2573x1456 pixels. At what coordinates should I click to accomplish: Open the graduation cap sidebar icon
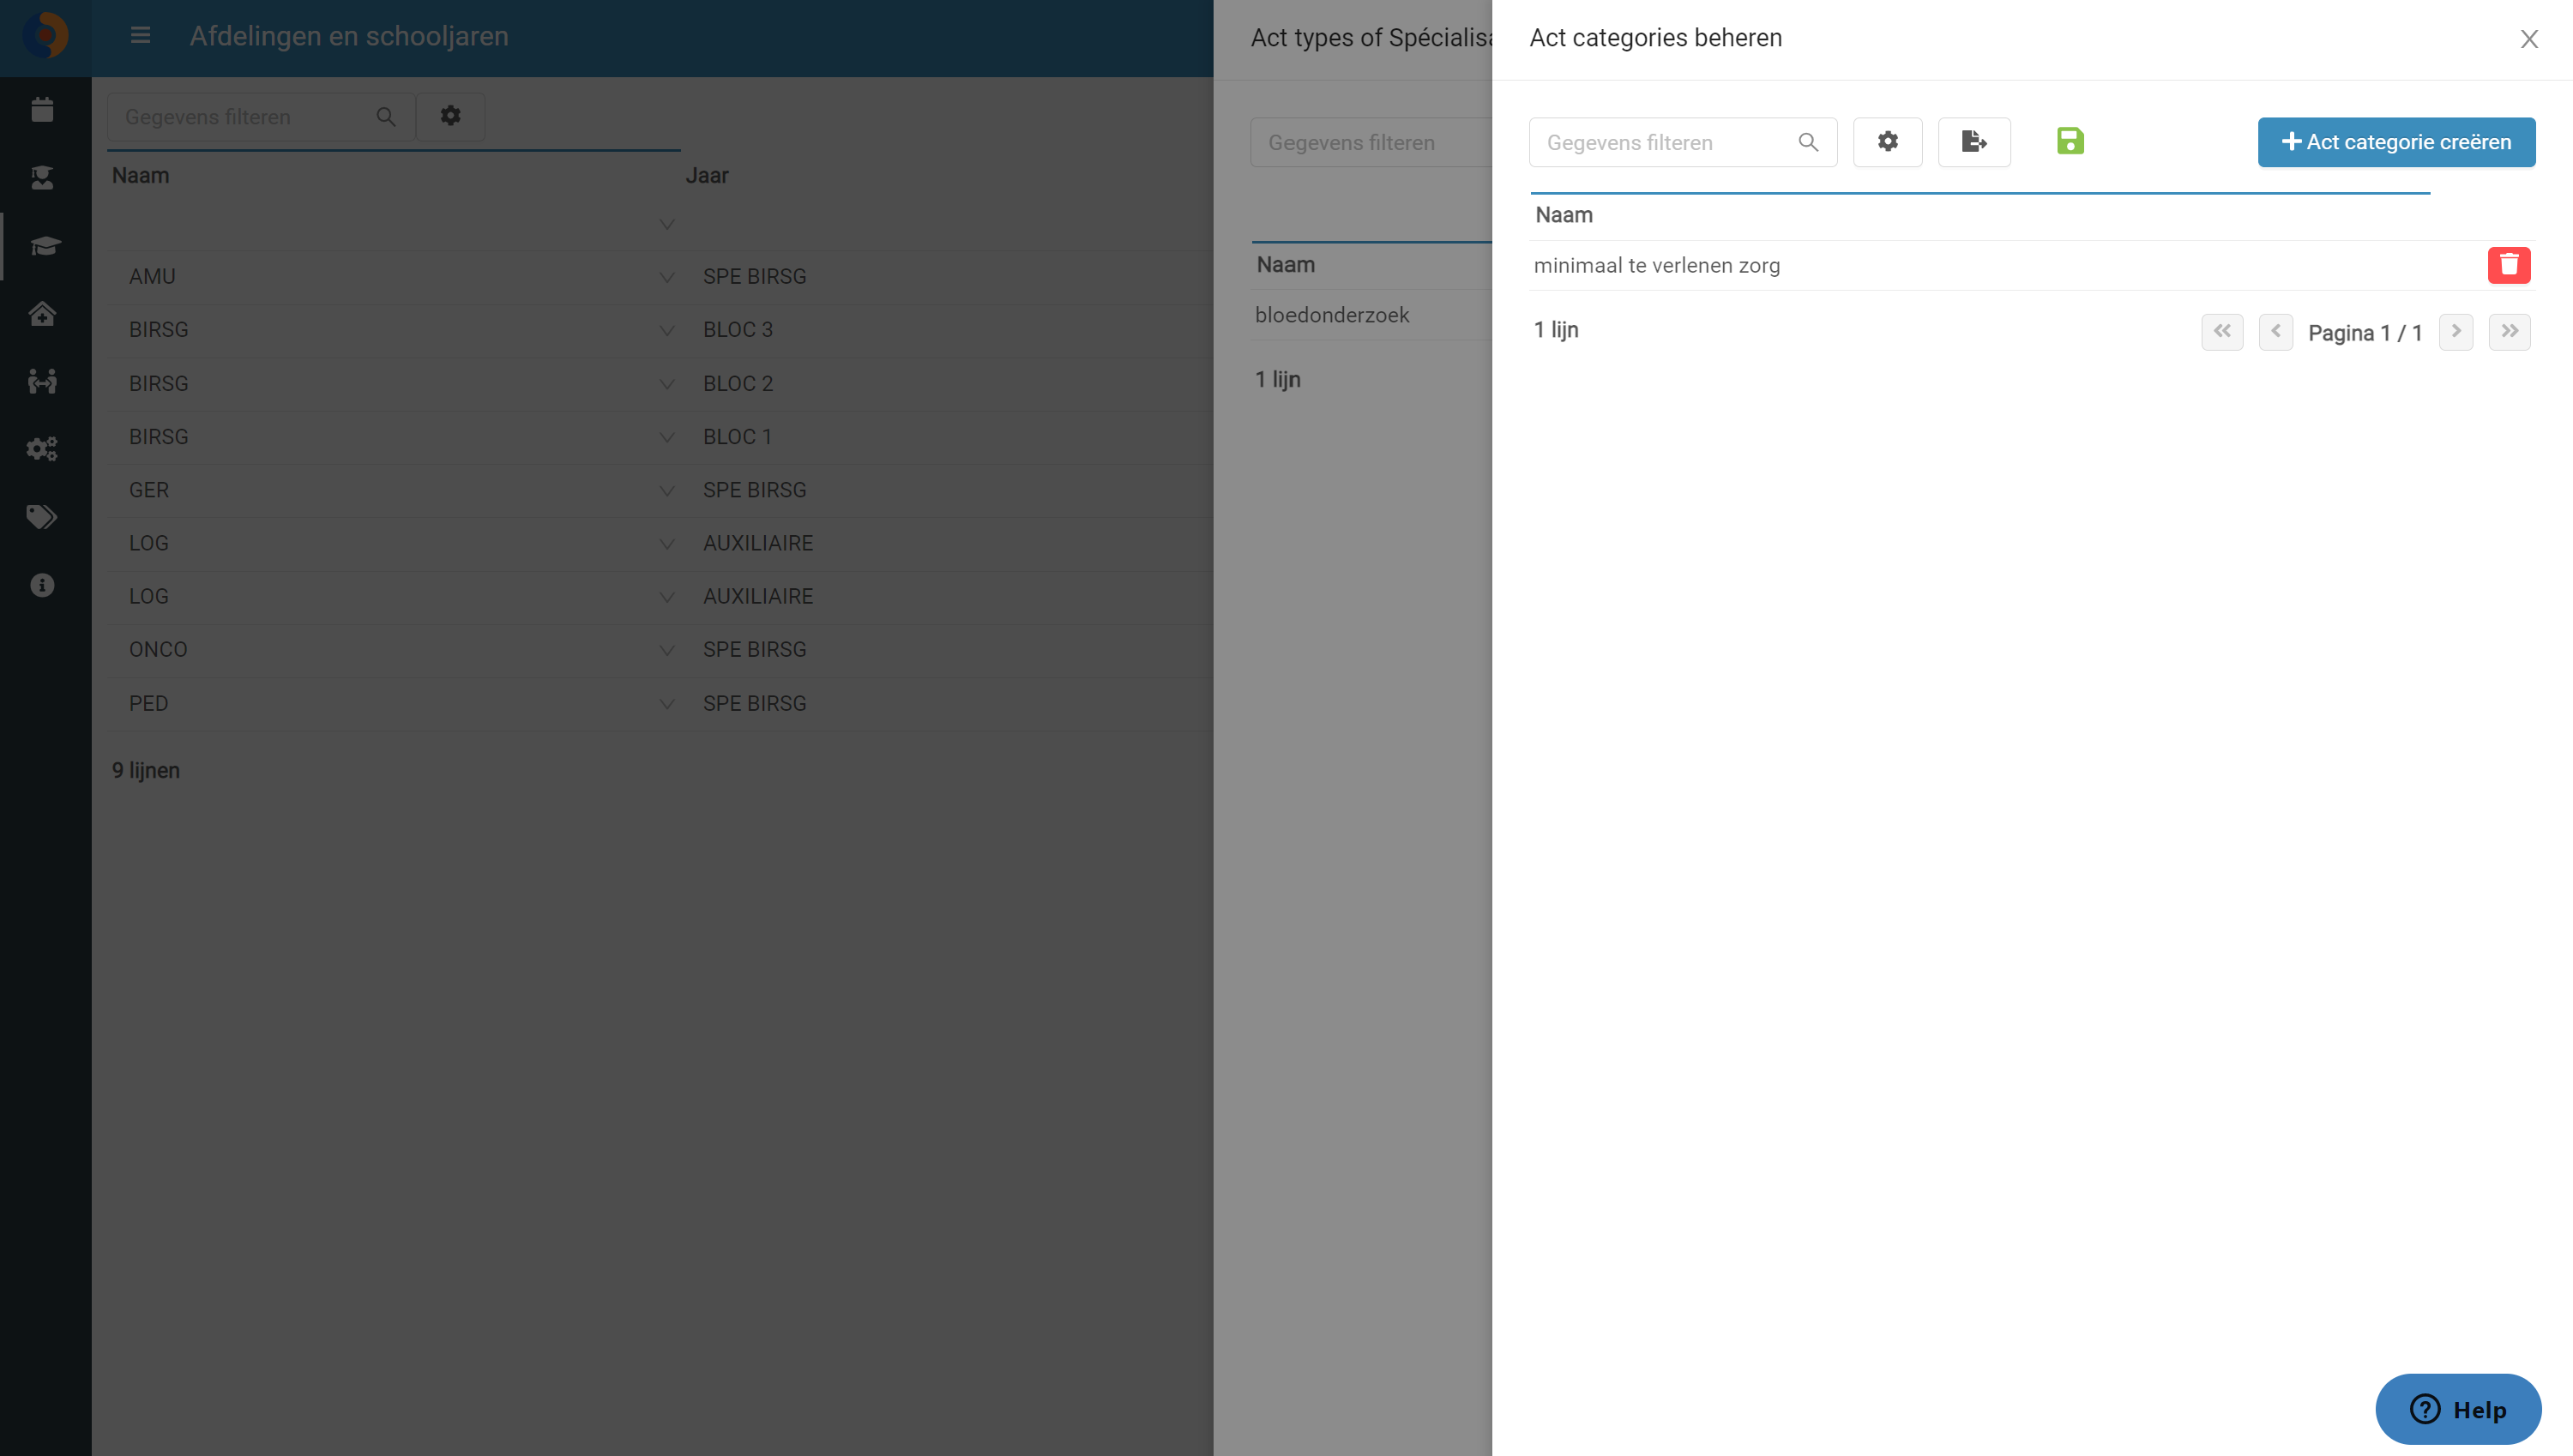pyautogui.click(x=45, y=245)
